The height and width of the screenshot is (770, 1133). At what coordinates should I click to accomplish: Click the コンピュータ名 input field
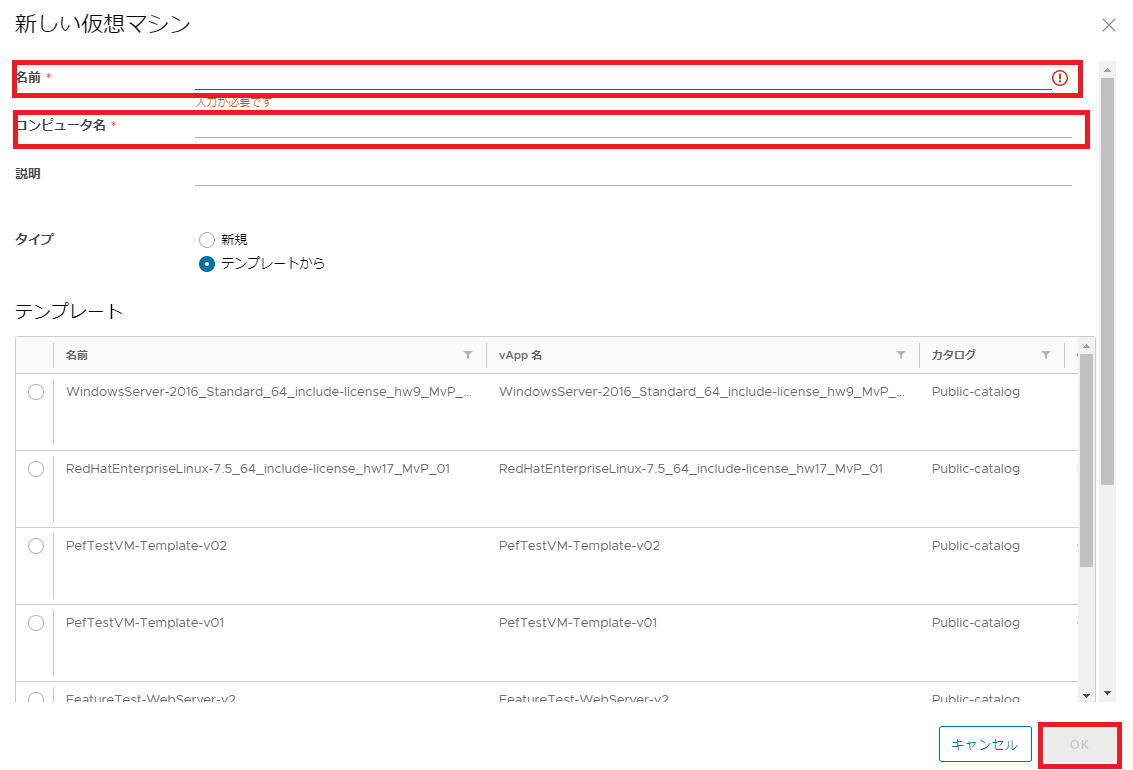[x=632, y=126]
